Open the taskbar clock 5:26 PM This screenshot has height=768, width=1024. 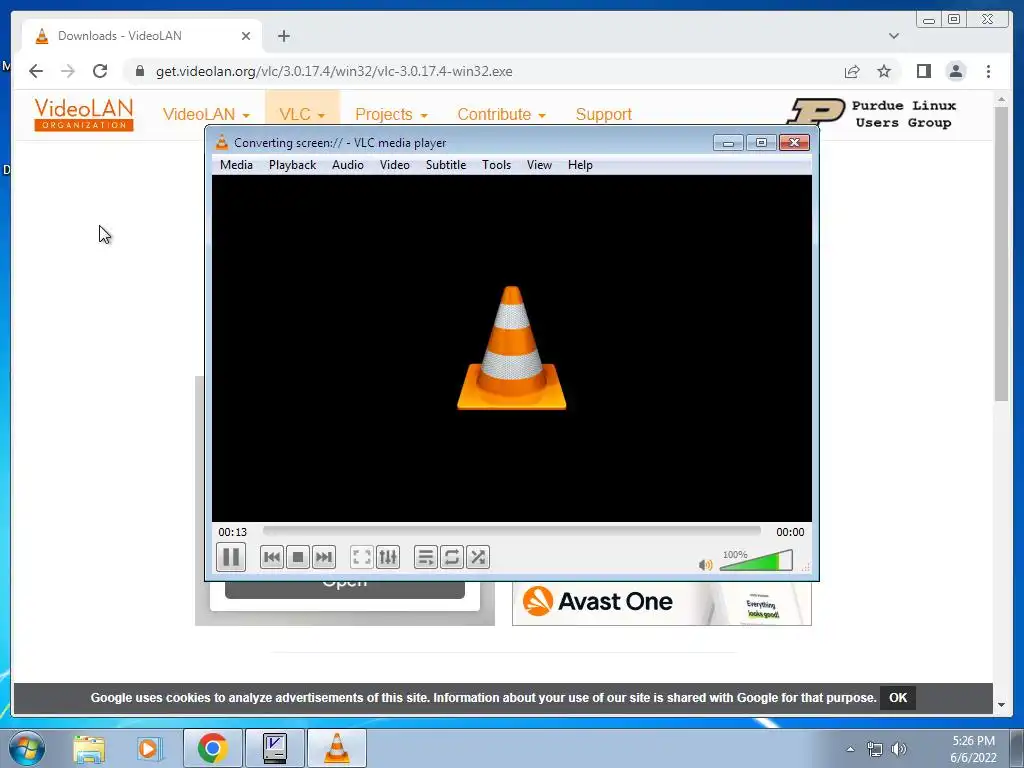973,749
